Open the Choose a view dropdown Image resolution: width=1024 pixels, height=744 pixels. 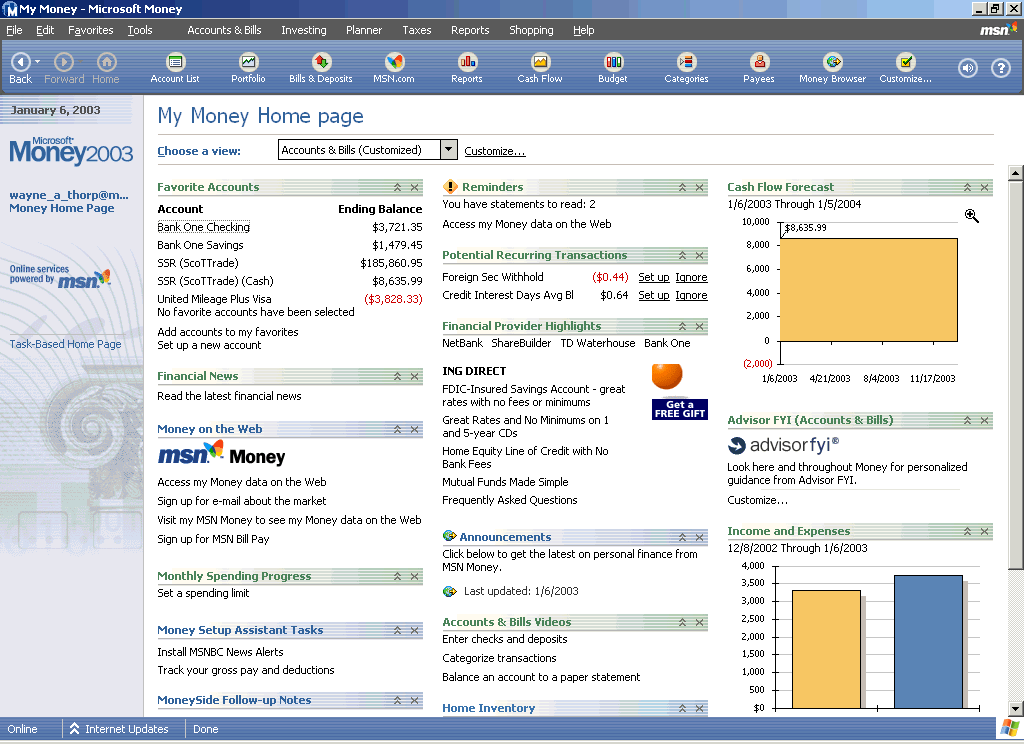click(x=449, y=150)
